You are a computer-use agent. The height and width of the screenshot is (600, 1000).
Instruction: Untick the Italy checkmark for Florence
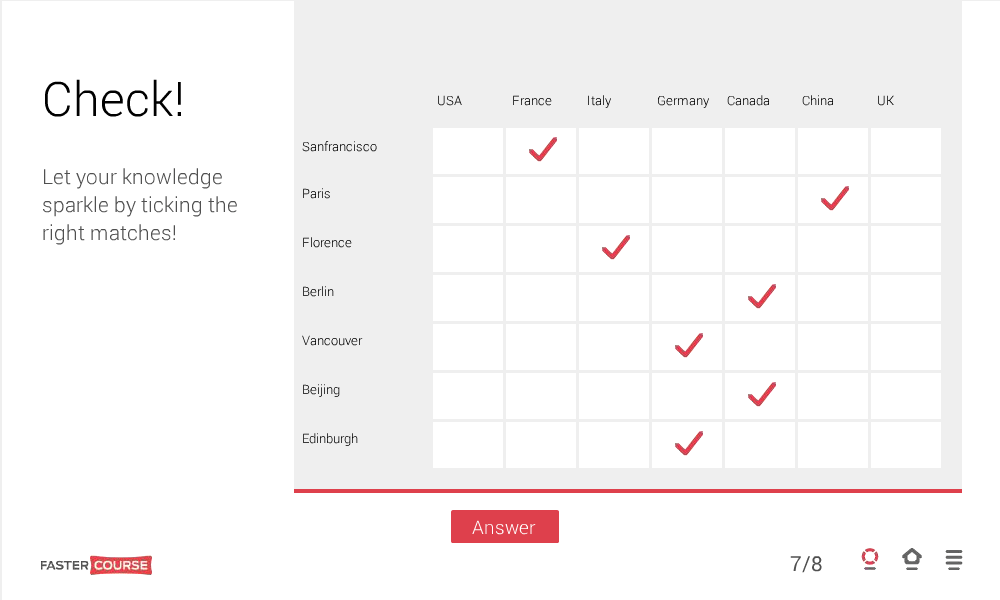coord(614,249)
